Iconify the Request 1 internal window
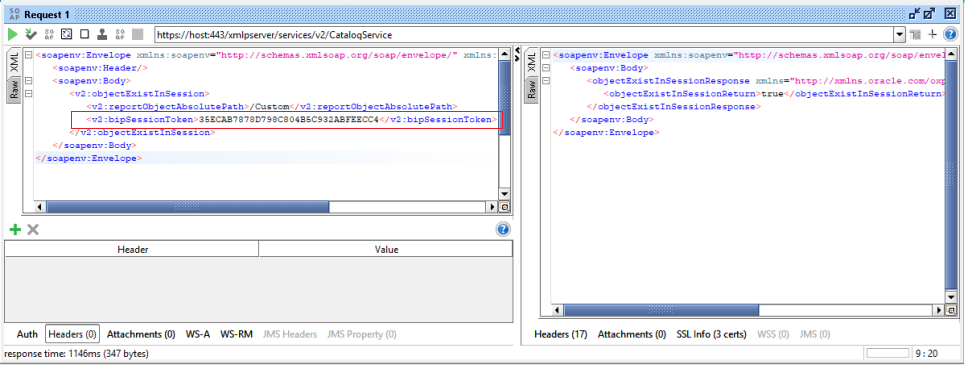The width and height of the screenshot is (966, 365). coord(914,14)
